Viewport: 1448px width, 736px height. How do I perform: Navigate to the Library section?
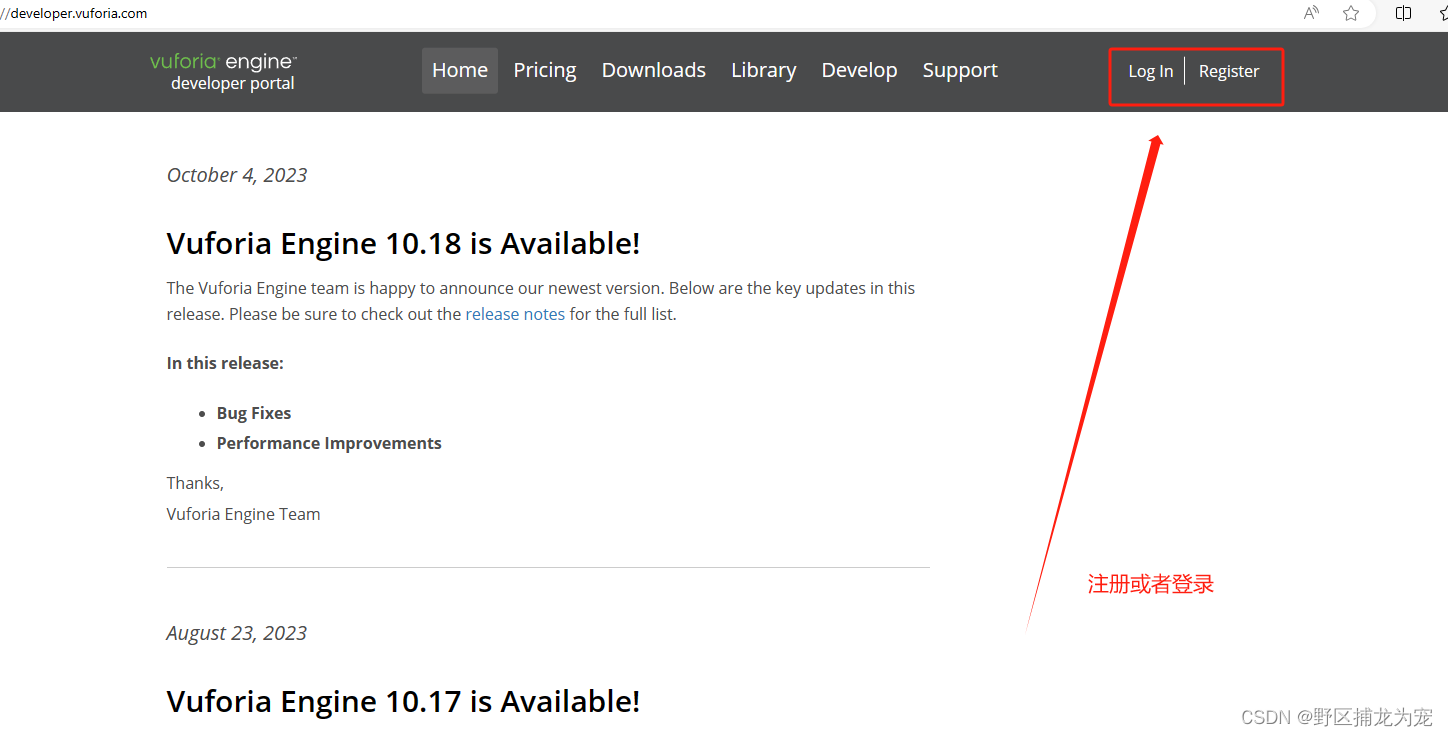click(x=764, y=71)
